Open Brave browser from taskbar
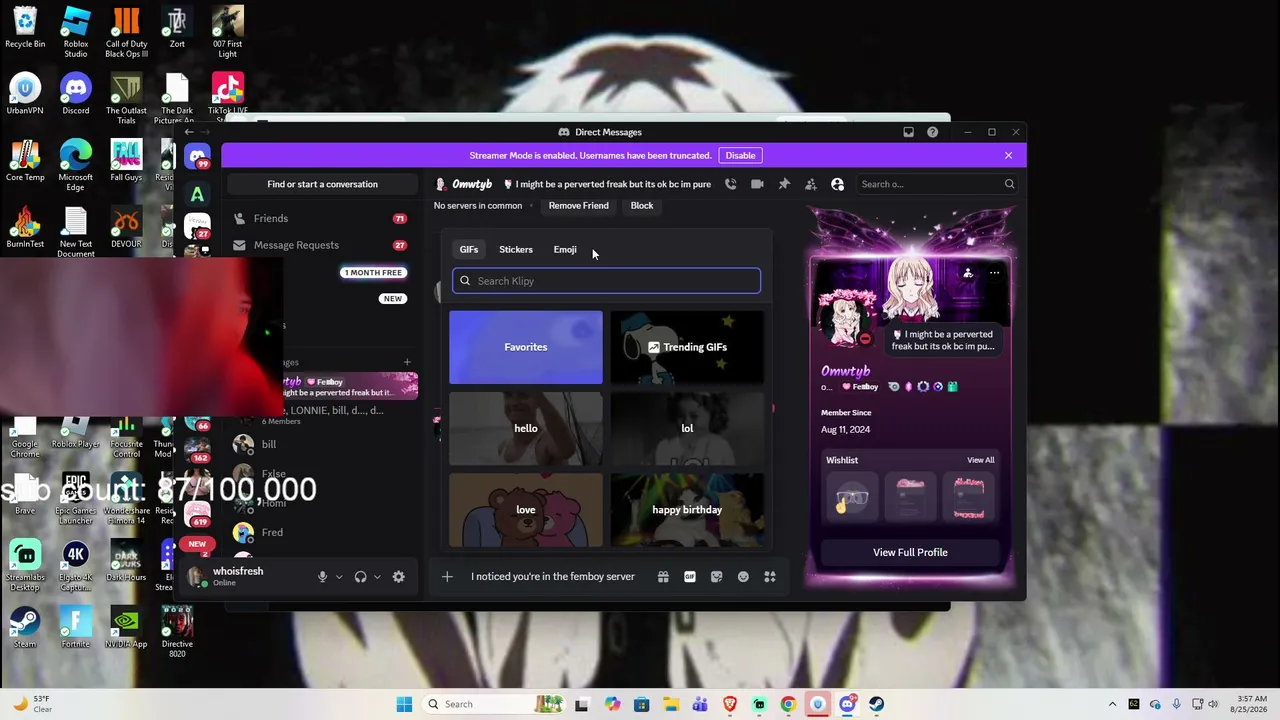Image resolution: width=1280 pixels, height=720 pixels. 730,704
